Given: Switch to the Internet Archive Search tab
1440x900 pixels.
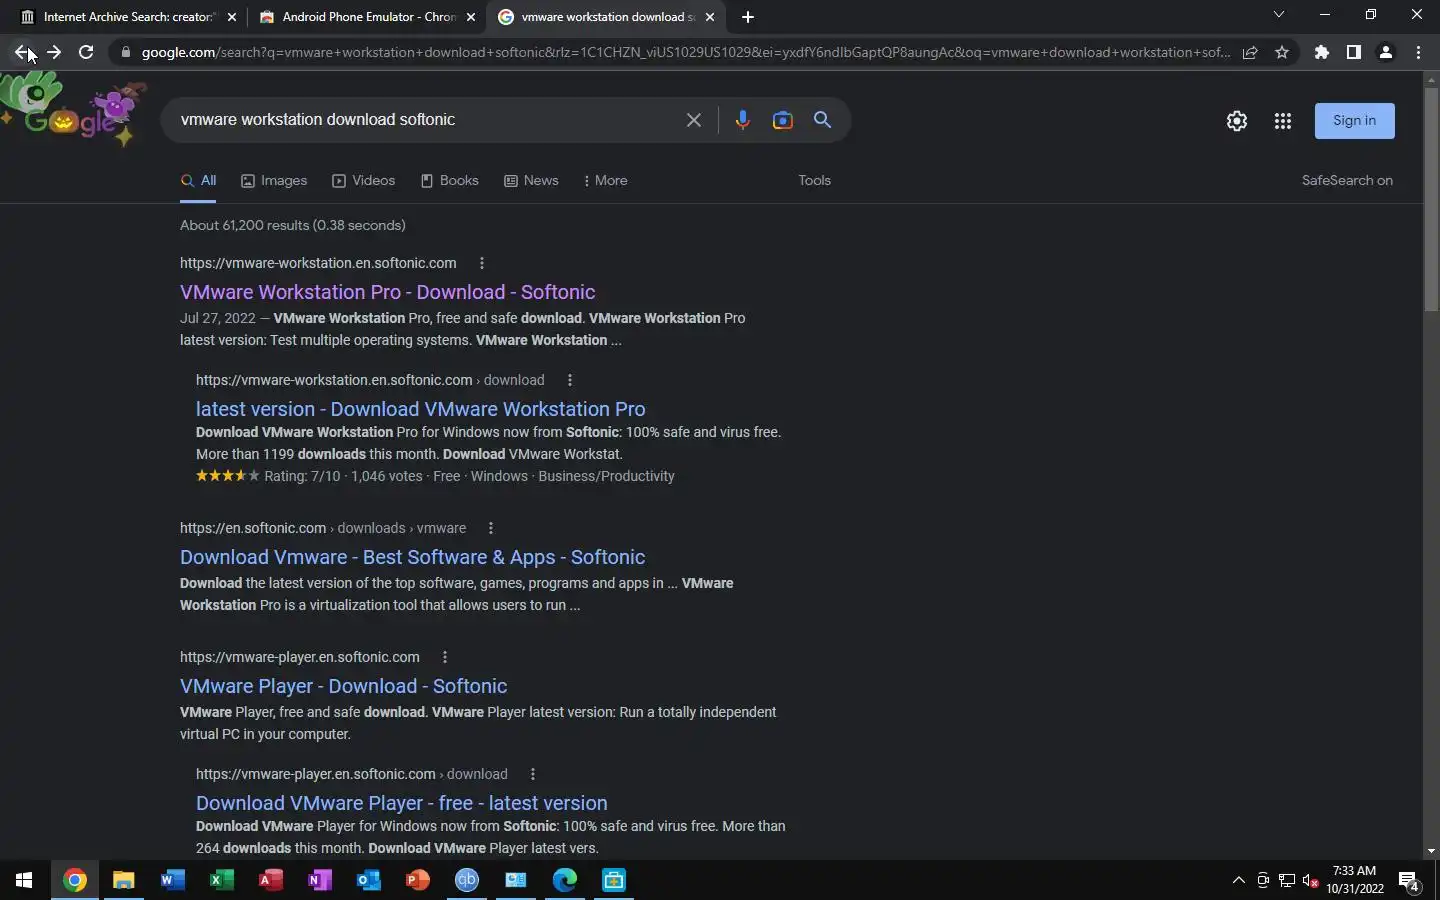Looking at the screenshot, I should tap(128, 17).
